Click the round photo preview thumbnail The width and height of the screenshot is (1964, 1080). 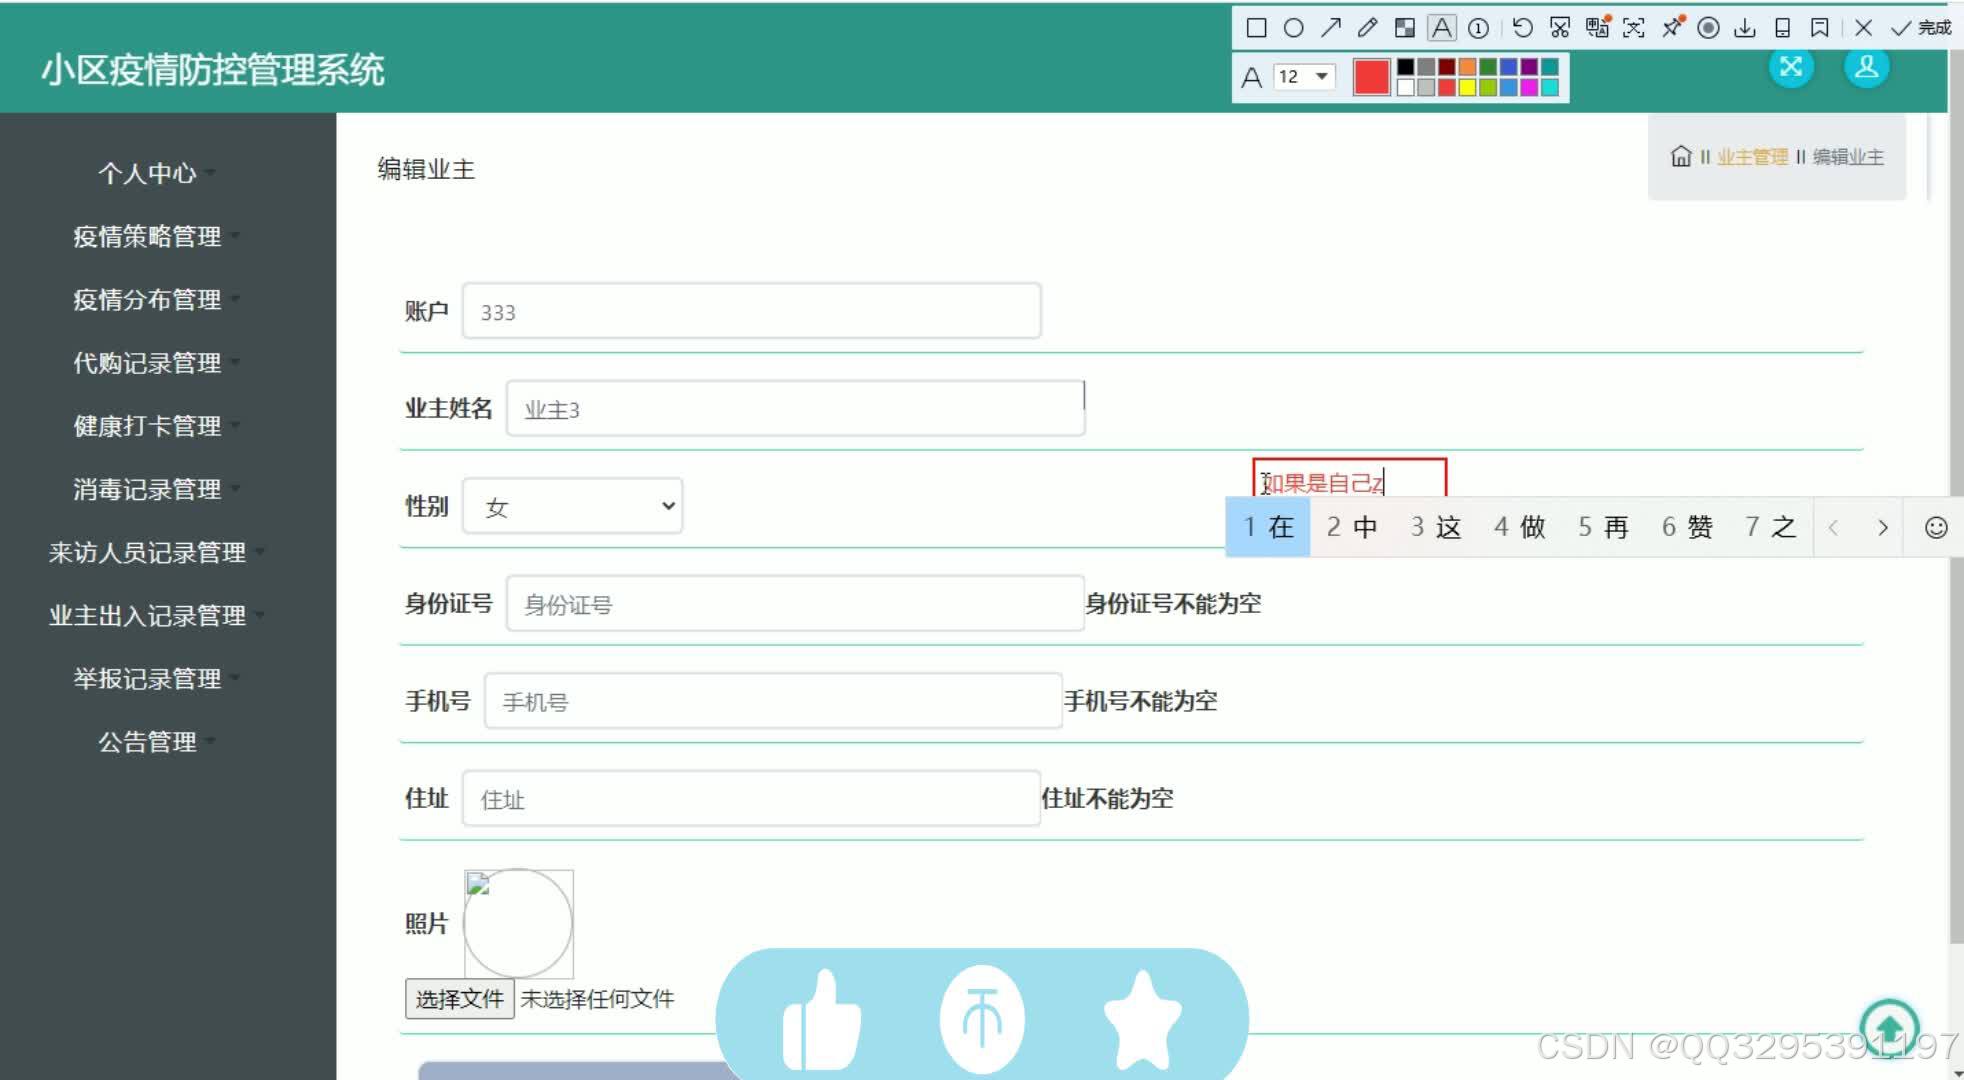[x=518, y=923]
